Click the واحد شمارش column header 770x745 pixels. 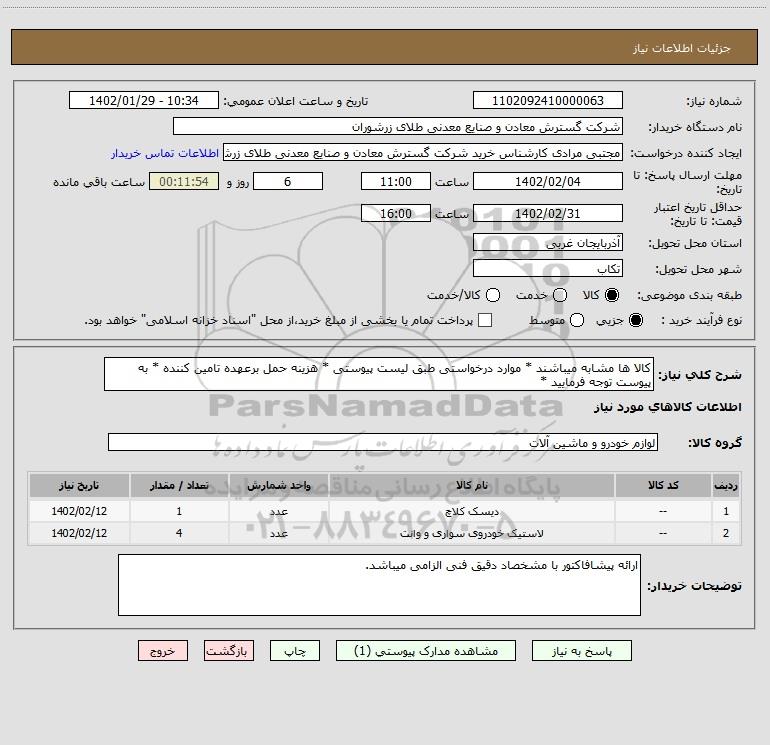click(278, 486)
